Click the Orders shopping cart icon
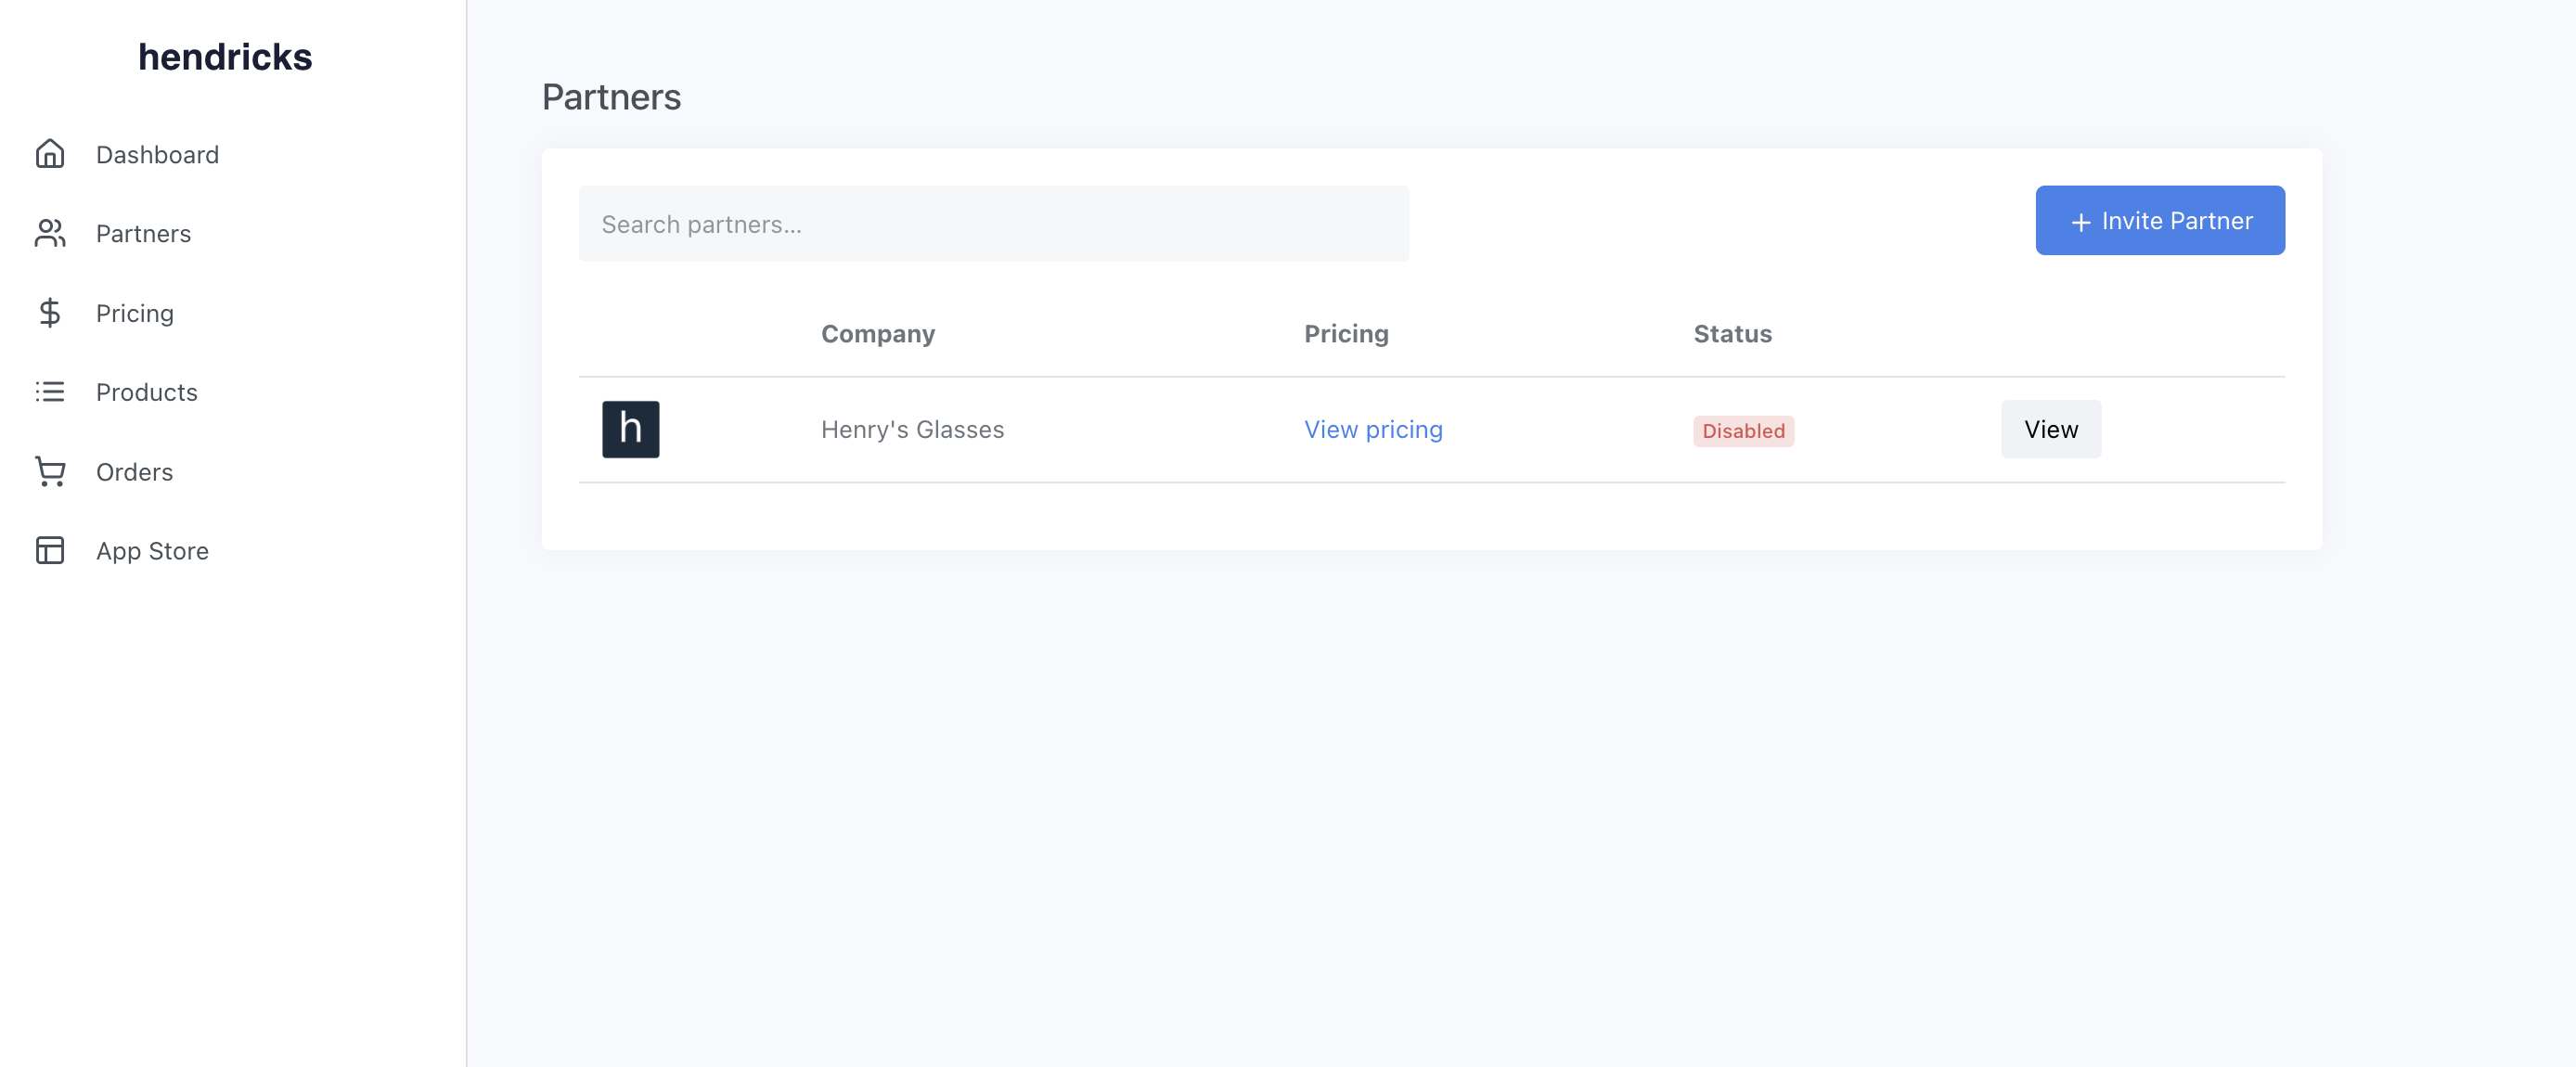 [x=50, y=471]
